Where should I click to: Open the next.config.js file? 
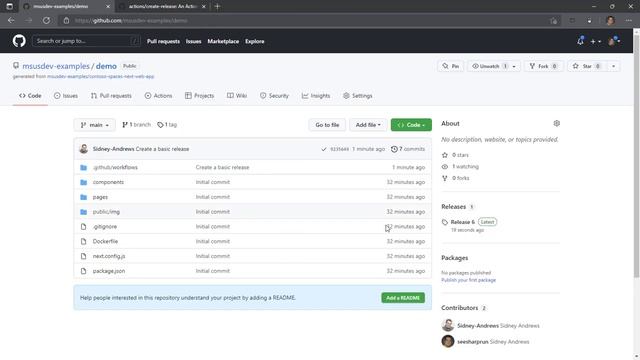click(109, 256)
